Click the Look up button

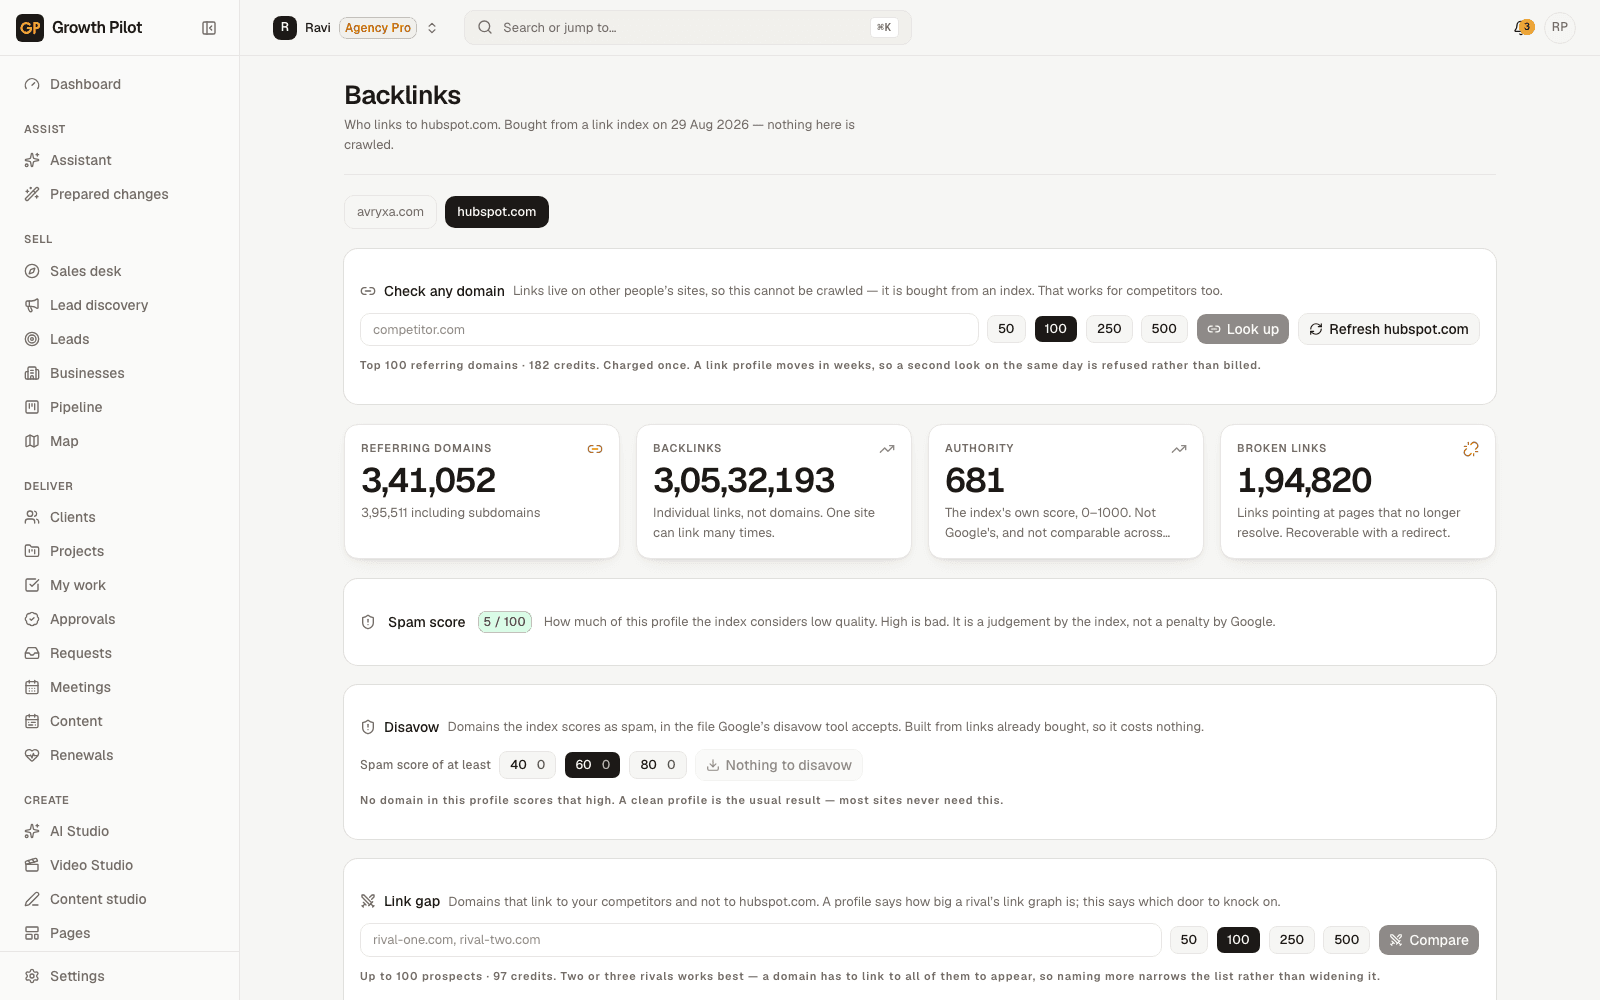tap(1243, 329)
